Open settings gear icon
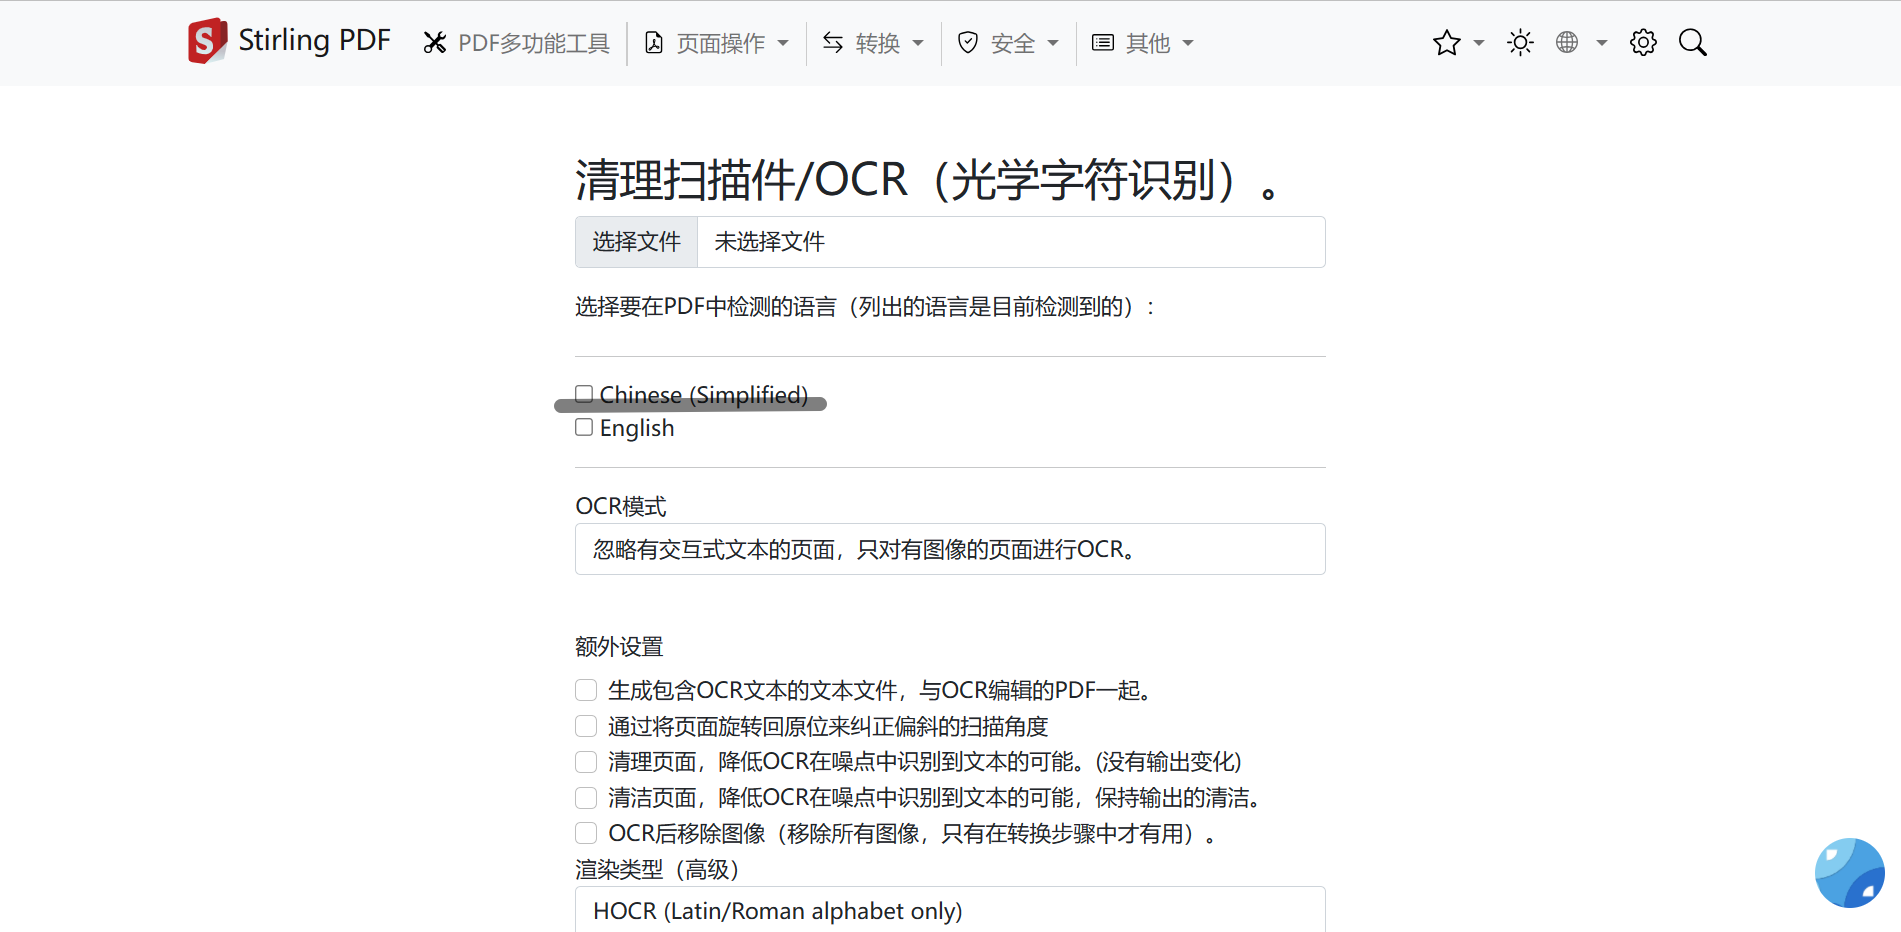The width and height of the screenshot is (1901, 932). (x=1643, y=43)
